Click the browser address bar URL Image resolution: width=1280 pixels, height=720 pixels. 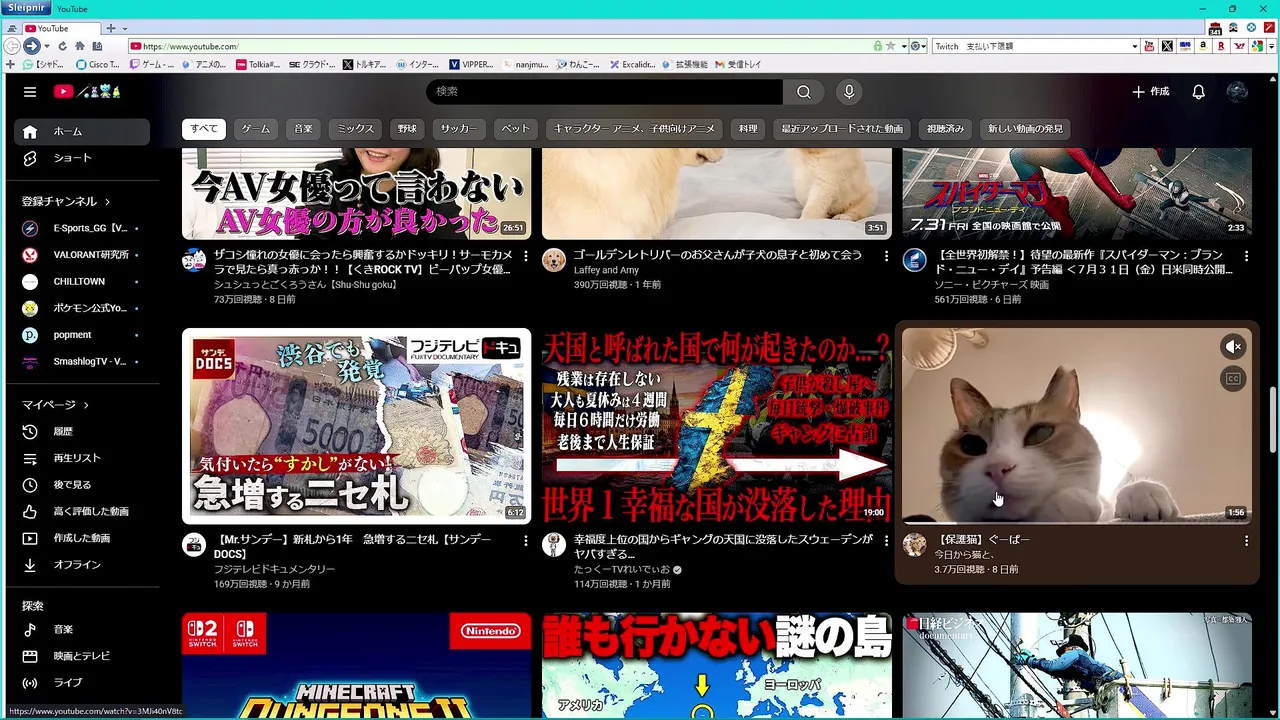click(190, 46)
